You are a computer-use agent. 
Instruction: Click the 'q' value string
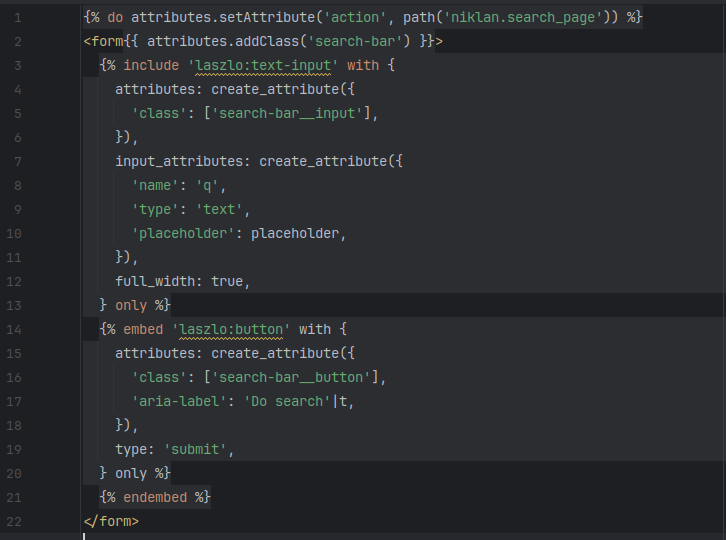click(207, 185)
